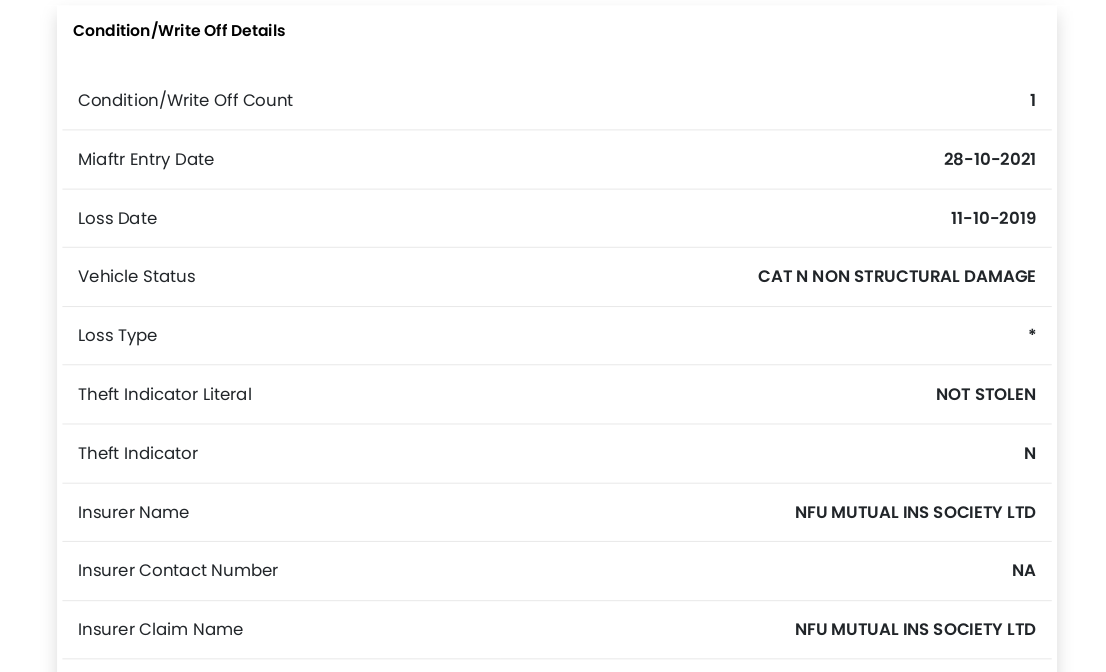Select the Loss Type label
This screenshot has height=672, width=1106.
(x=117, y=336)
